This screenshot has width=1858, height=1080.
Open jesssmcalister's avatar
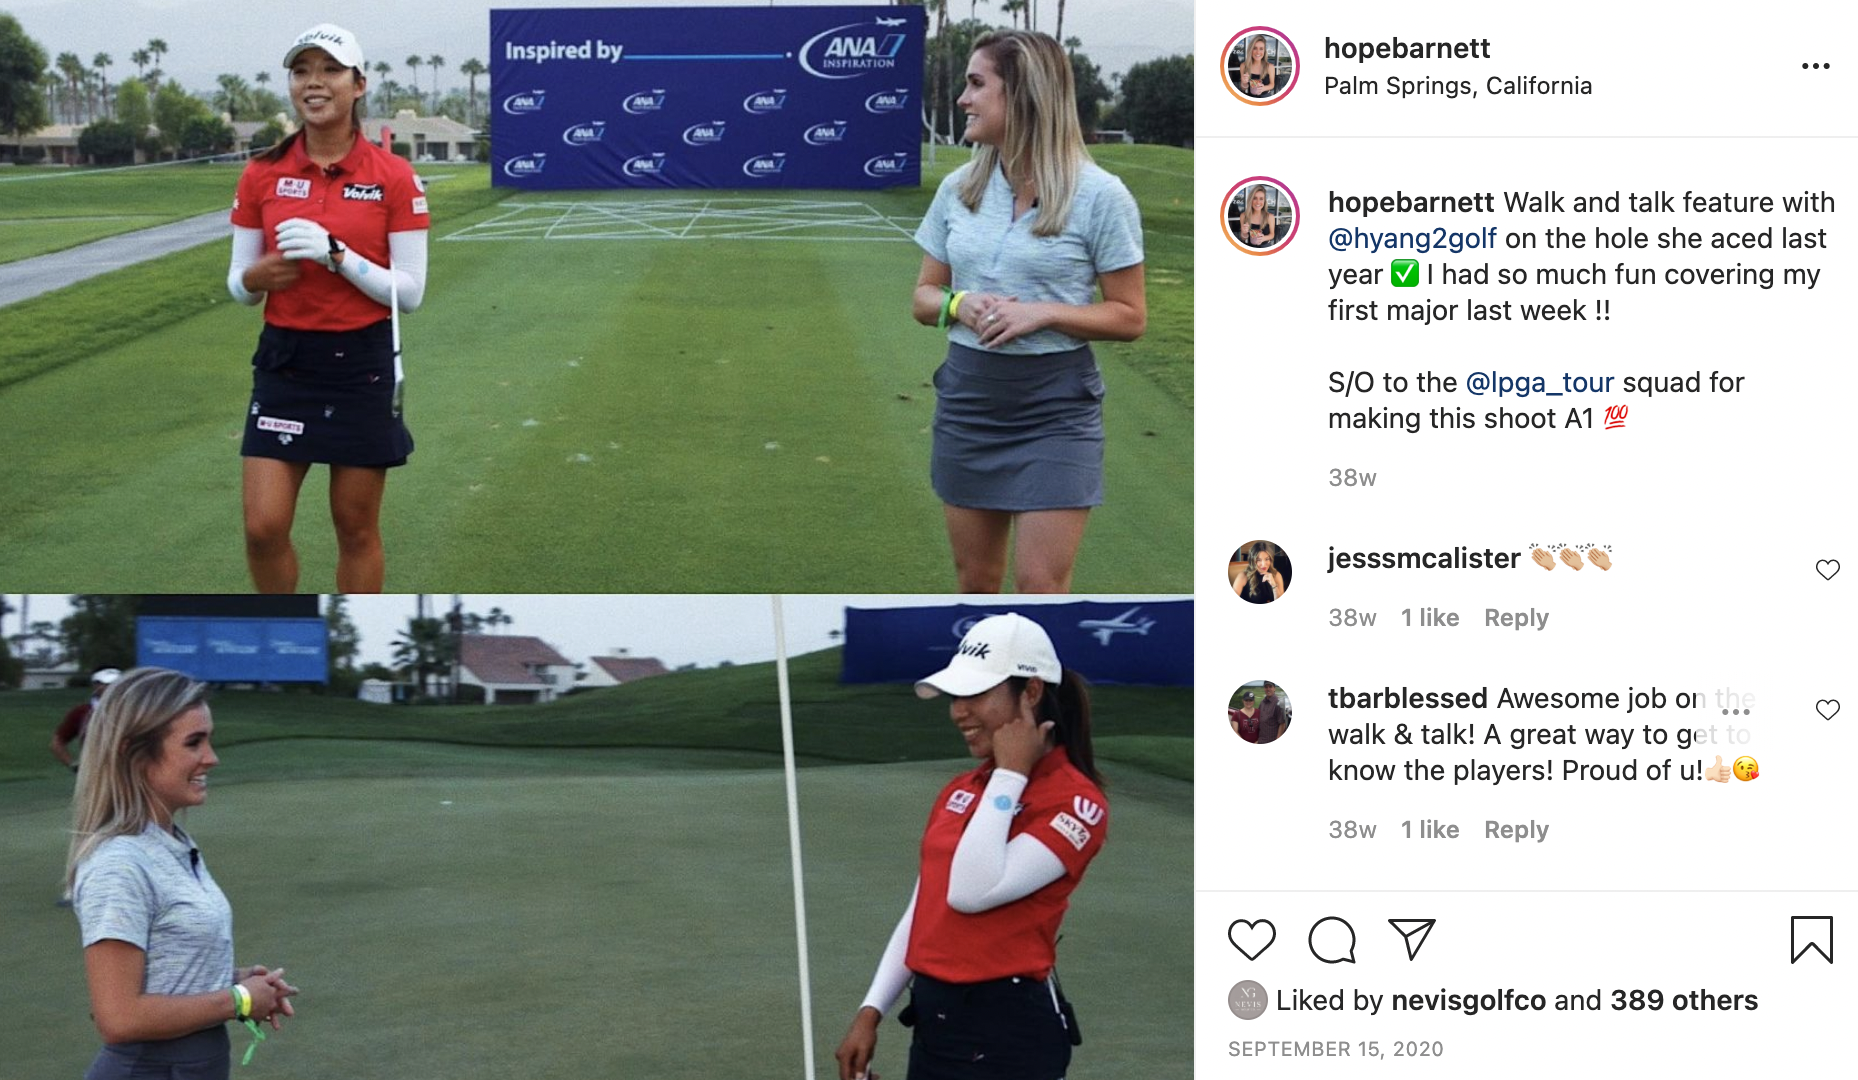click(1260, 572)
